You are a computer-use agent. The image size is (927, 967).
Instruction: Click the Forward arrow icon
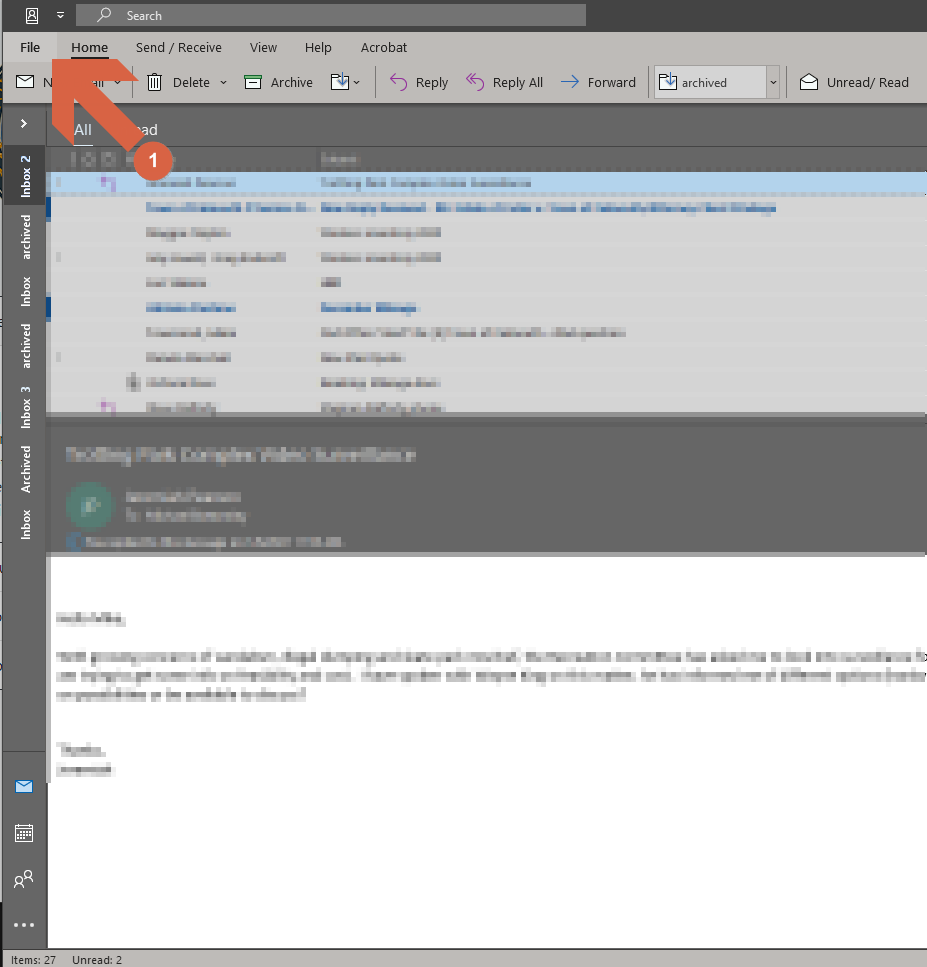570,82
